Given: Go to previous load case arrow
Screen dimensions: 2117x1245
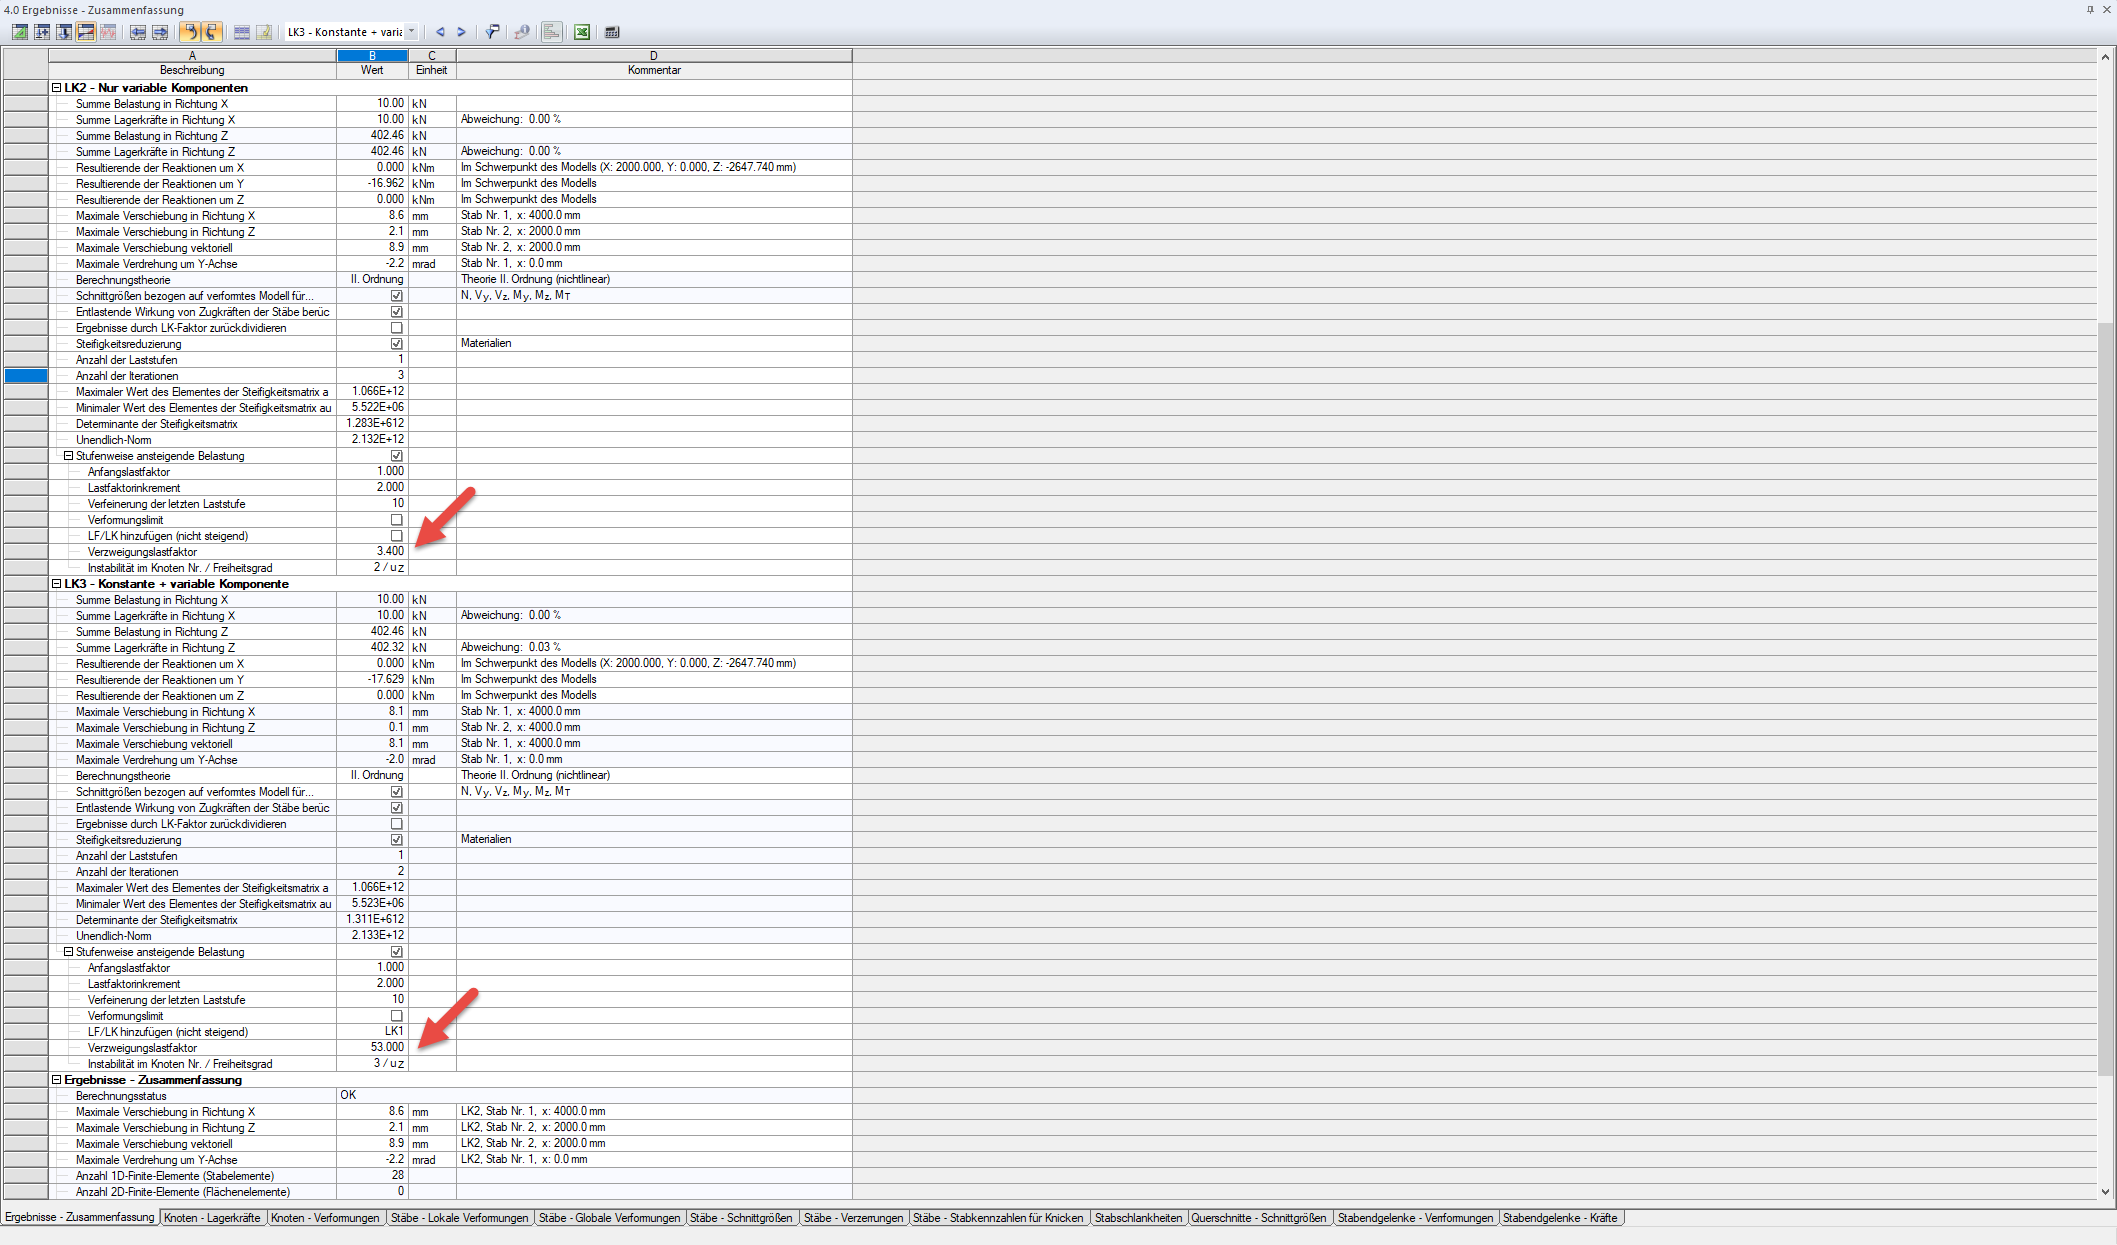Looking at the screenshot, I should coord(440,32).
